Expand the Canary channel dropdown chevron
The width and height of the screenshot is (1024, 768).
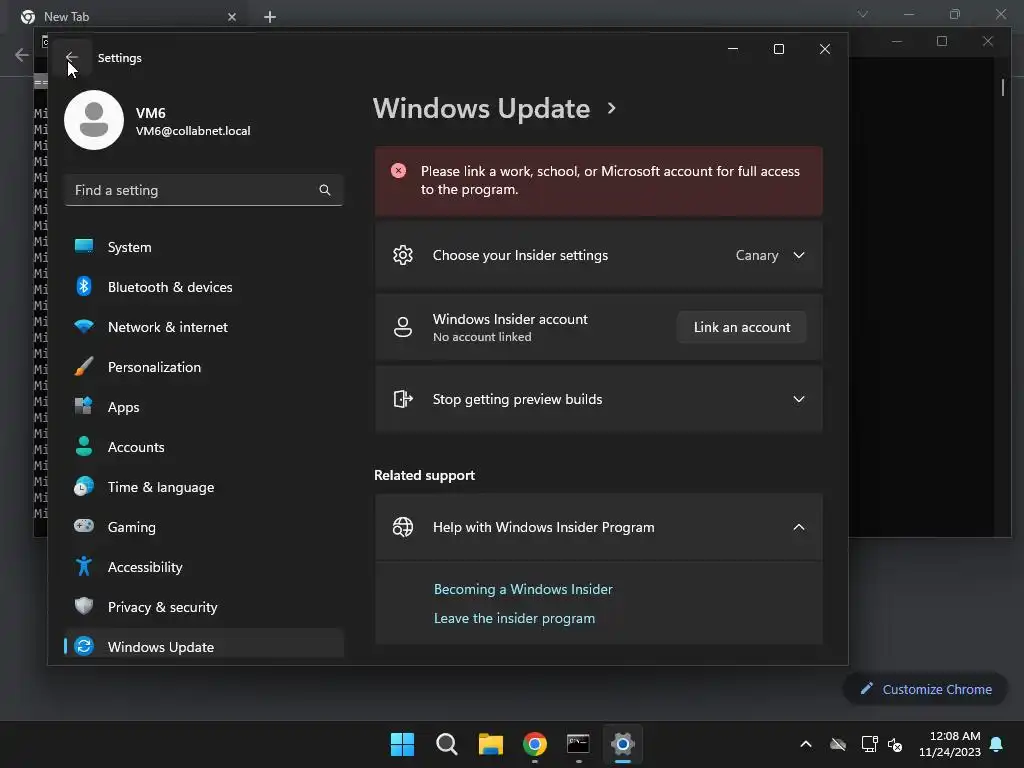(x=799, y=255)
